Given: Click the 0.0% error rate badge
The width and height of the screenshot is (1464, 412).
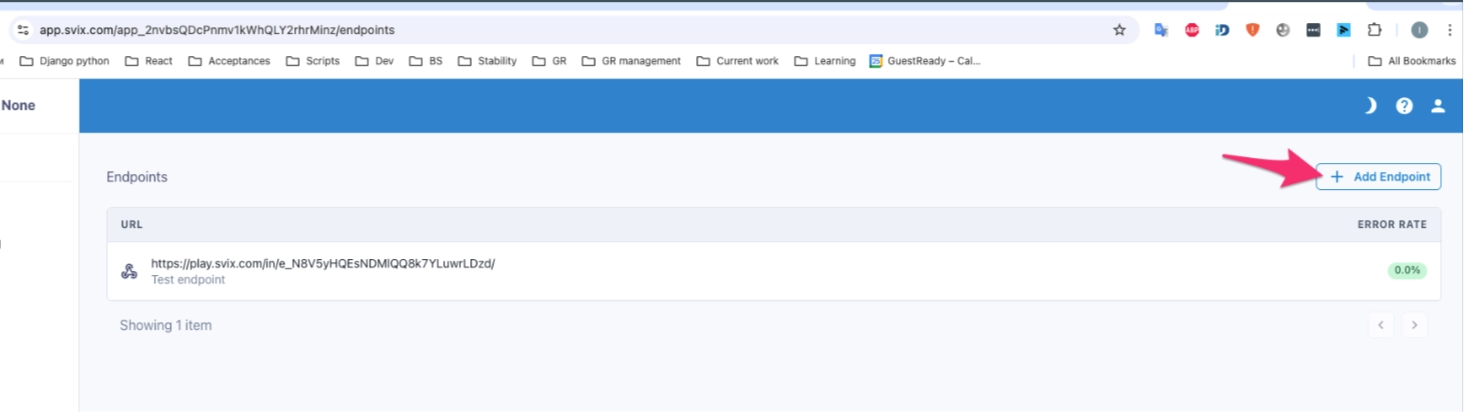Looking at the screenshot, I should tap(1407, 270).
